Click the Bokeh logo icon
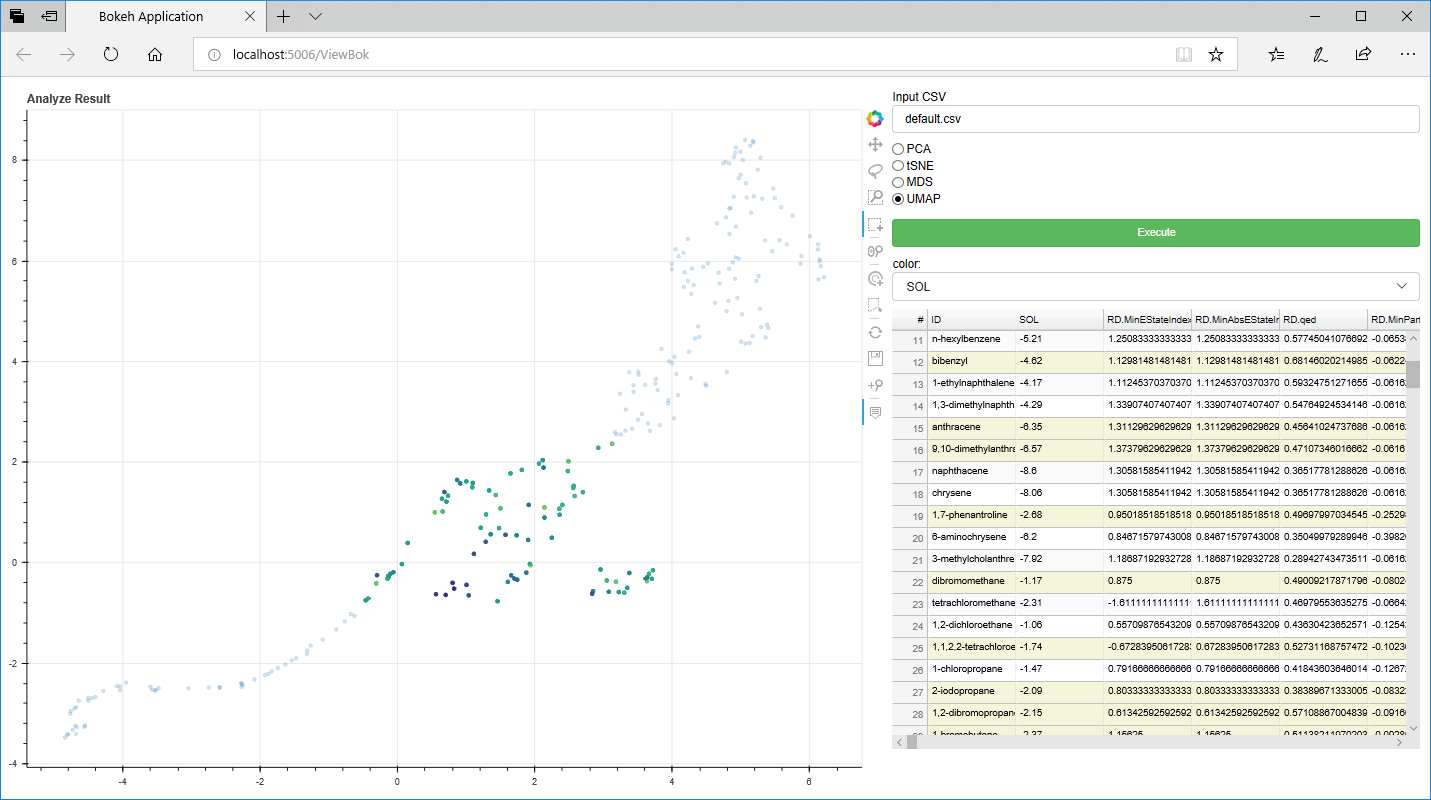 pyautogui.click(x=875, y=119)
